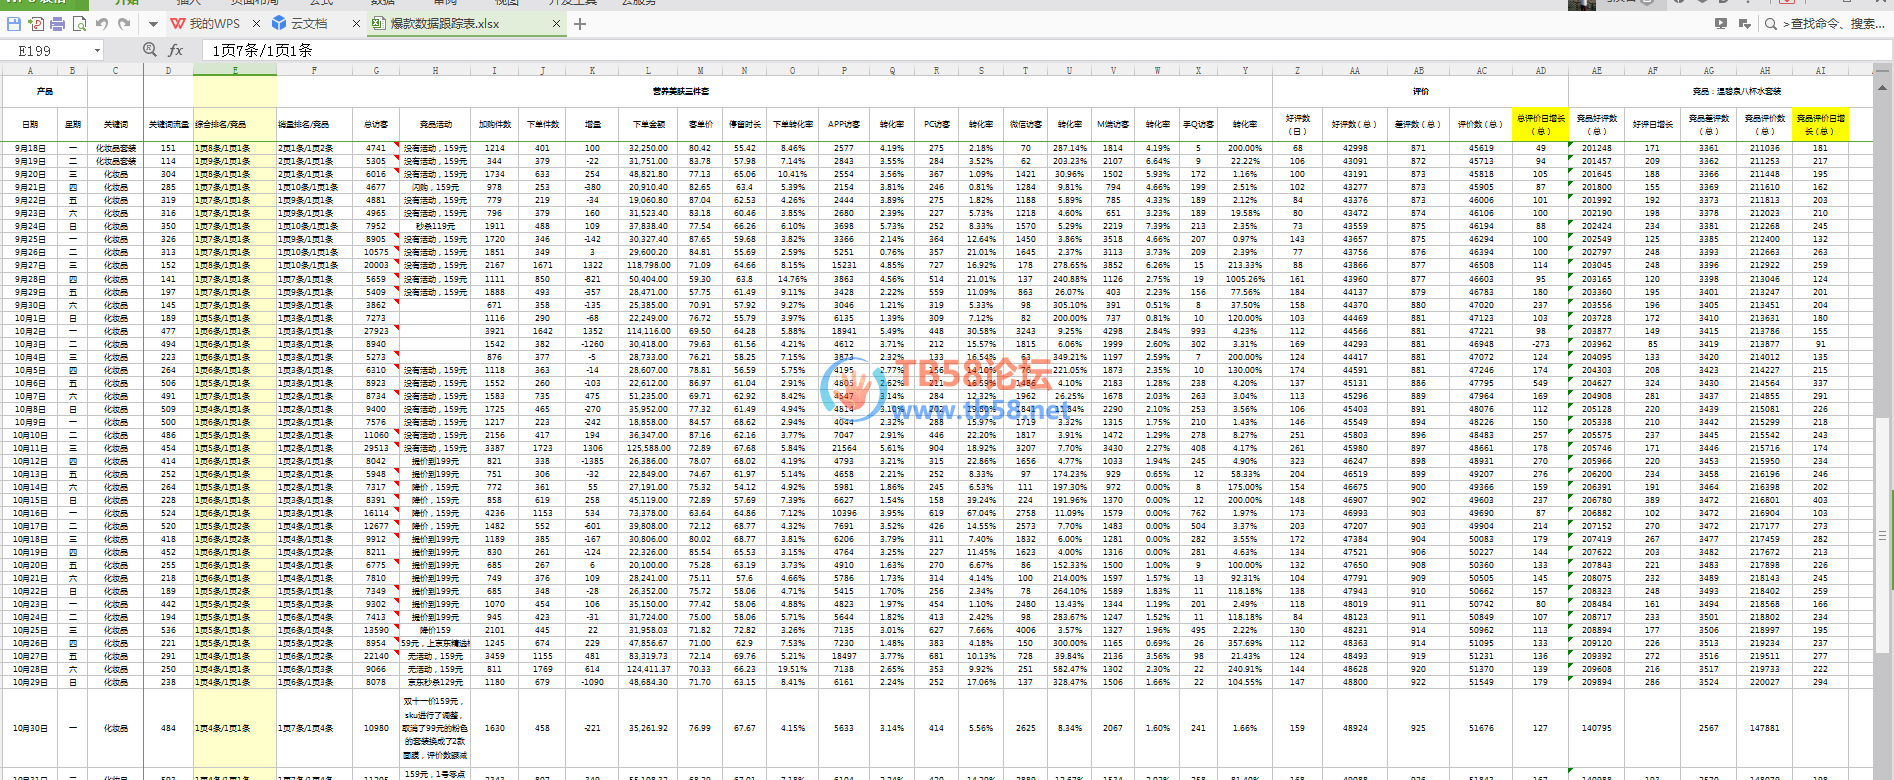The height and width of the screenshot is (780, 1894).
Task: Click the 10月1日 date cell
Action: tap(30, 318)
